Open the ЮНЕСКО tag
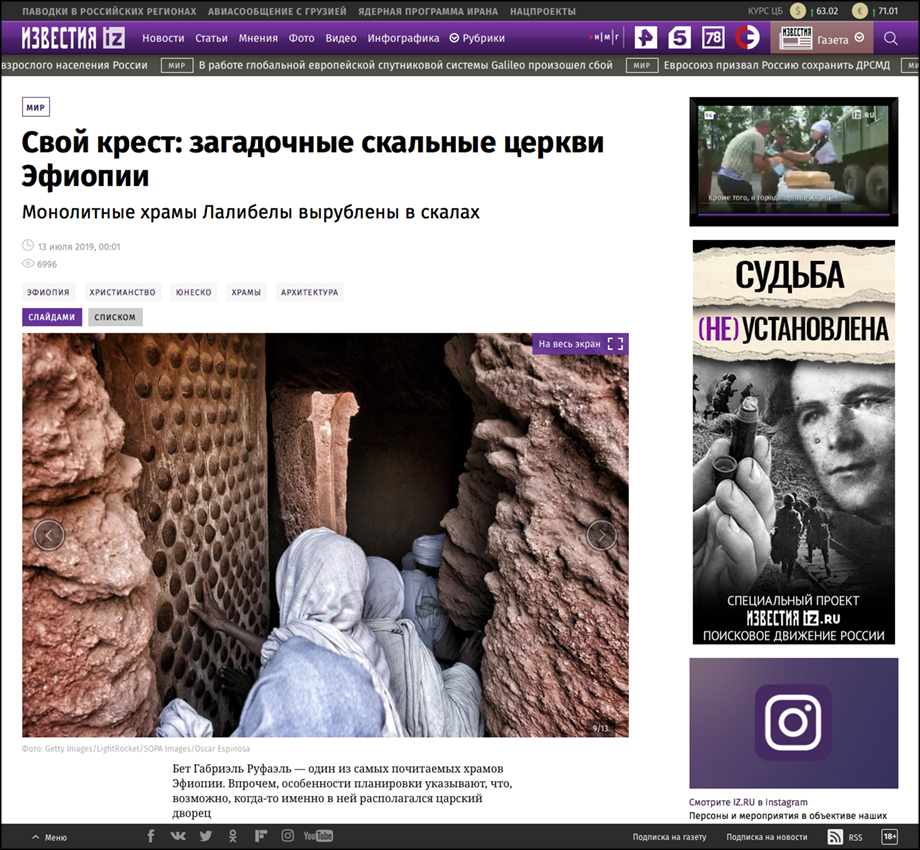Image resolution: width=920 pixels, height=850 pixels. [x=194, y=292]
